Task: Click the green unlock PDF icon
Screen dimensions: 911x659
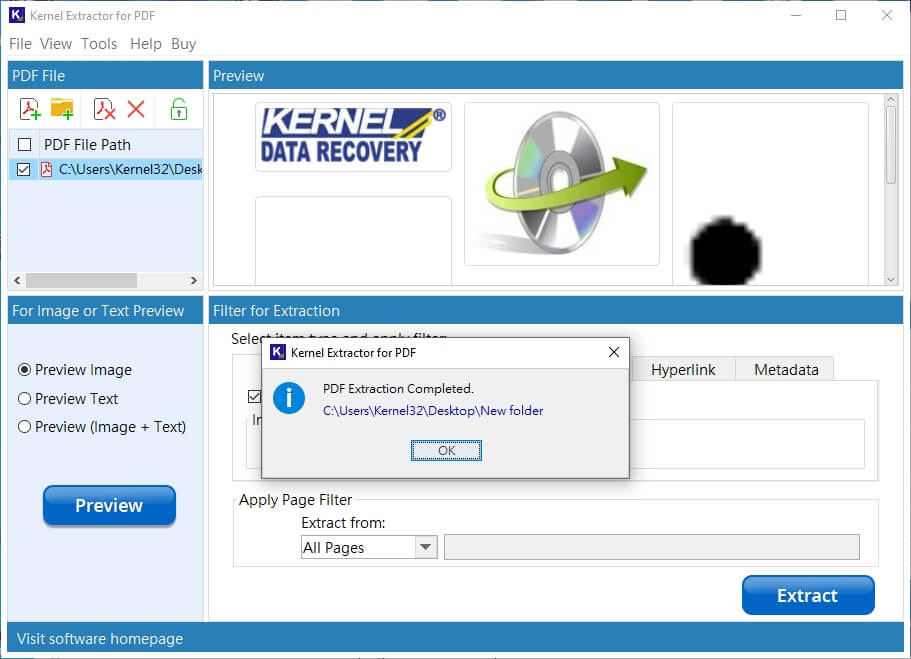Action: tap(178, 109)
